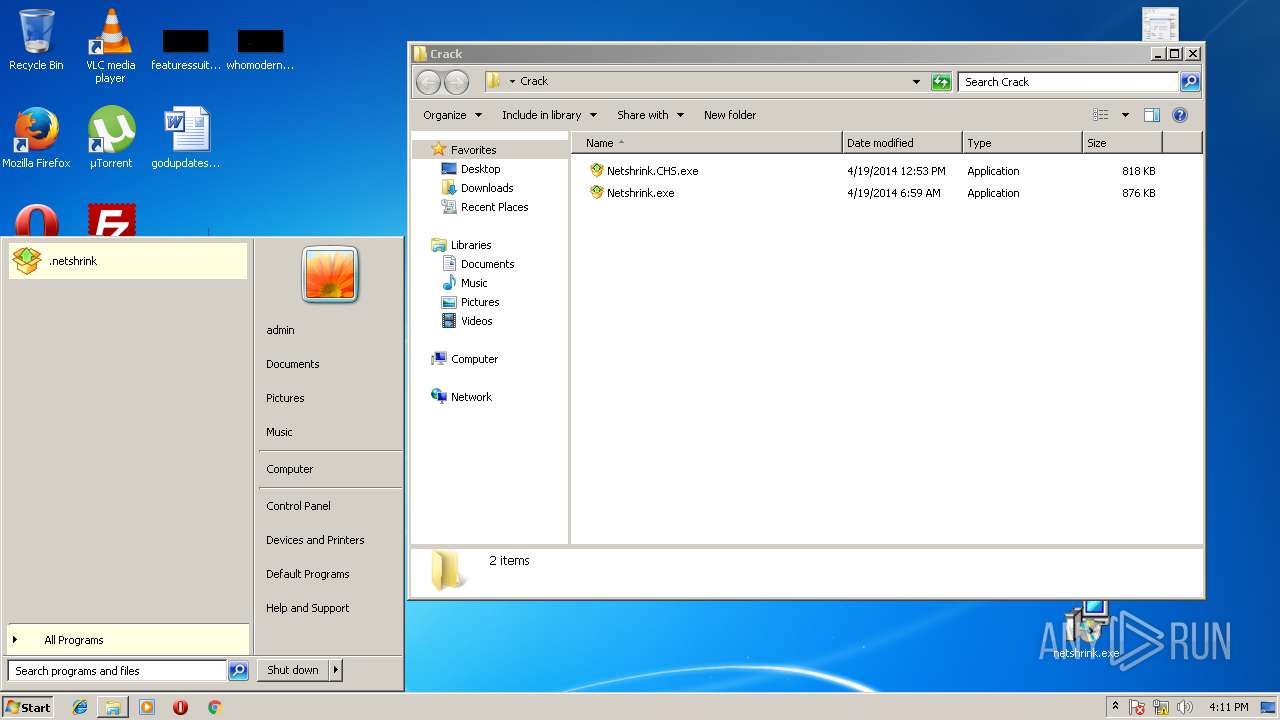The image size is (1280, 720).
Task: Open the featuressuit desktop file
Action: [186, 50]
